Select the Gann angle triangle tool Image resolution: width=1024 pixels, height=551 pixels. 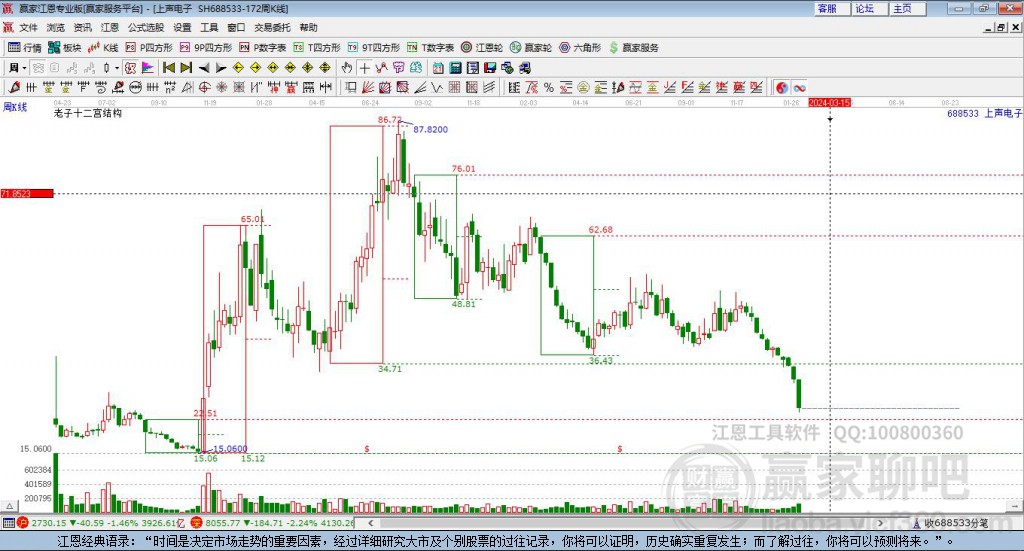[187, 87]
